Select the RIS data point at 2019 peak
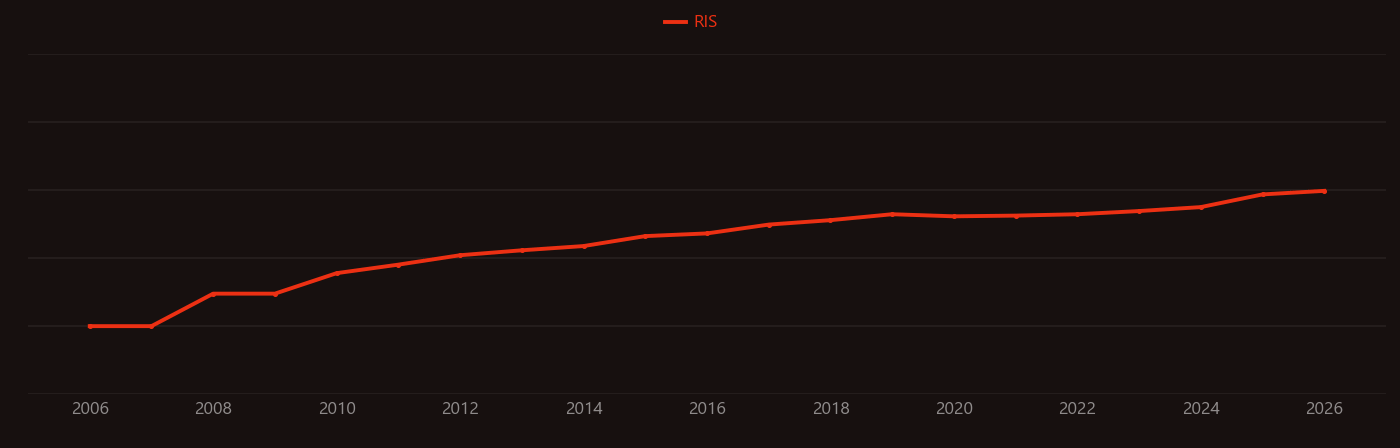This screenshot has height=448, width=1400. (x=892, y=214)
